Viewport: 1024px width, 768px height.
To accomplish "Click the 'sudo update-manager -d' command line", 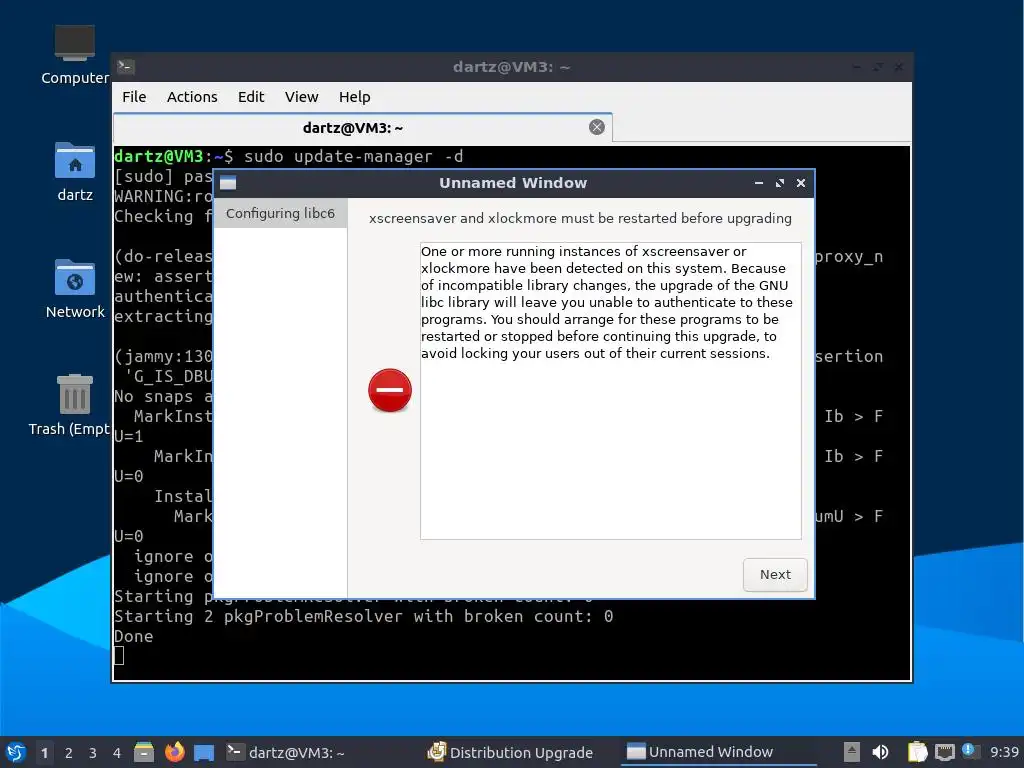I will coord(353,157).
